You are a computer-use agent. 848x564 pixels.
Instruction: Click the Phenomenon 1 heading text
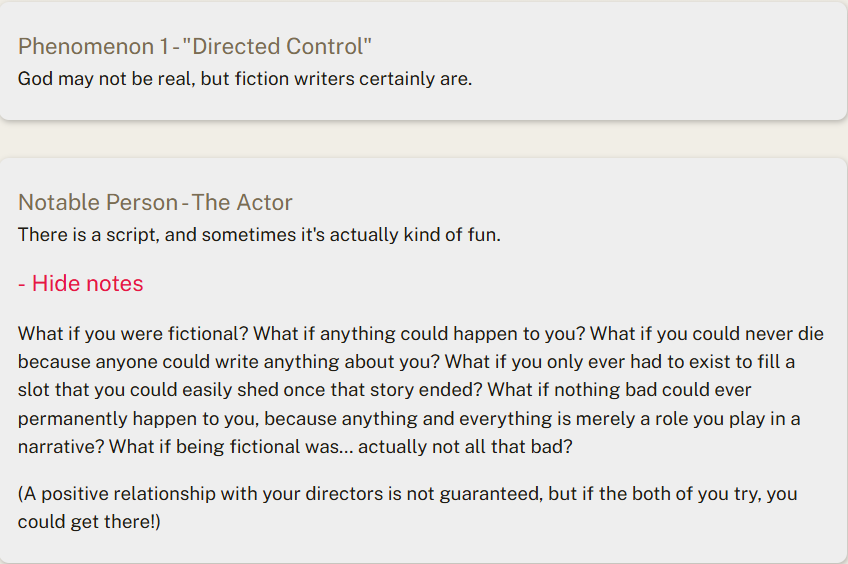92,46
